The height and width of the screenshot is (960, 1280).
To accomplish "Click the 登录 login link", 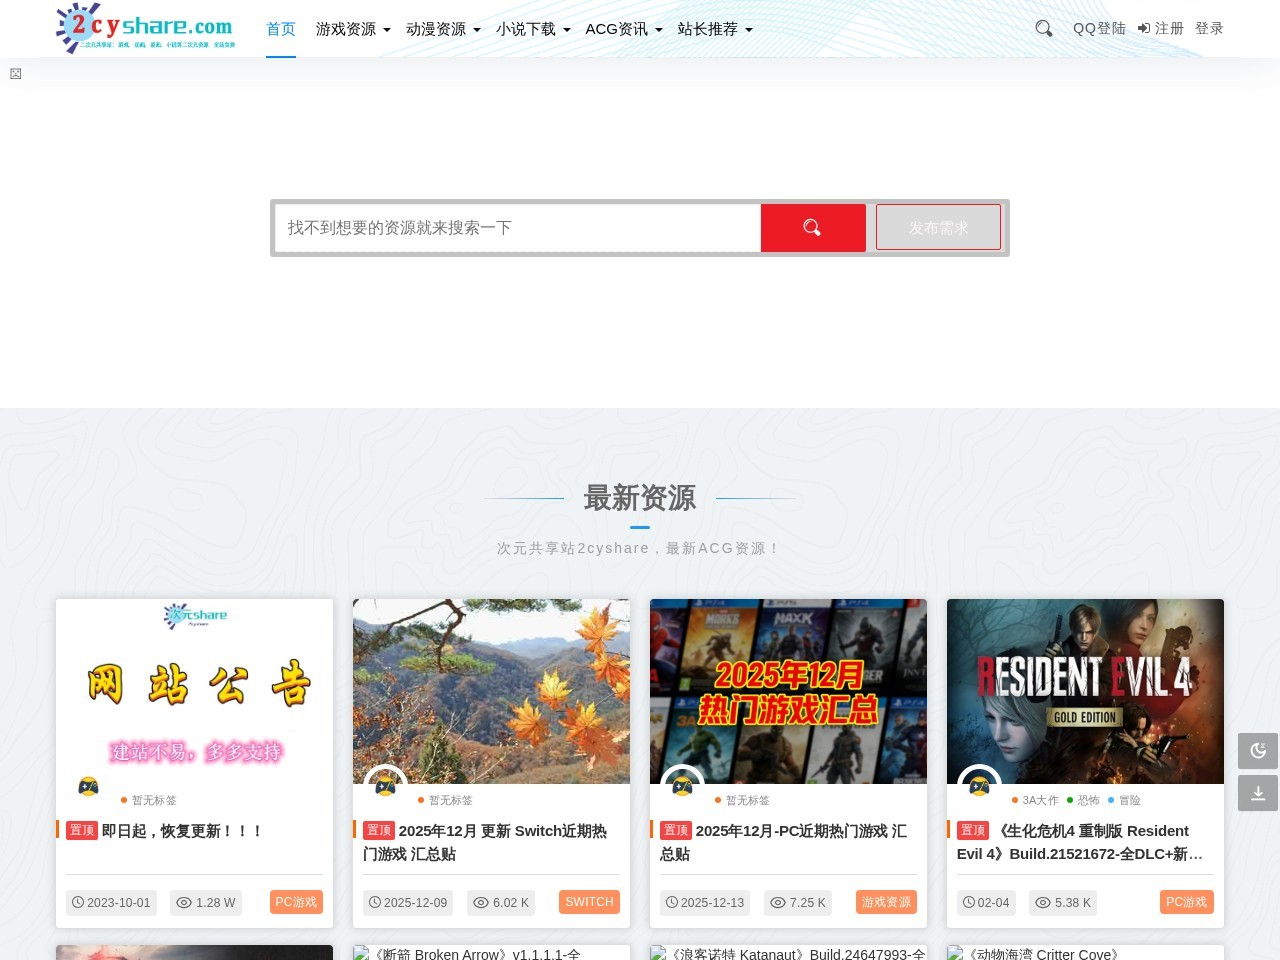I will (1209, 28).
